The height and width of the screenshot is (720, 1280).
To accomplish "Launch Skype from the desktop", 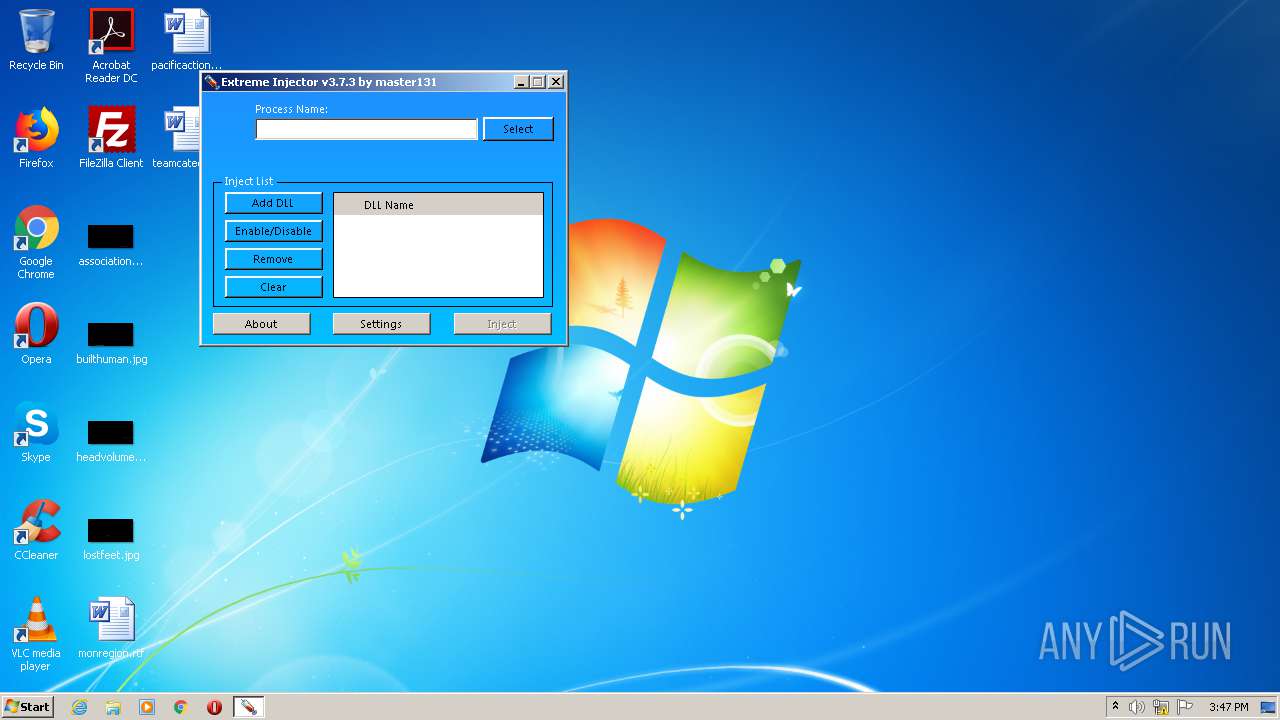I will [x=36, y=432].
